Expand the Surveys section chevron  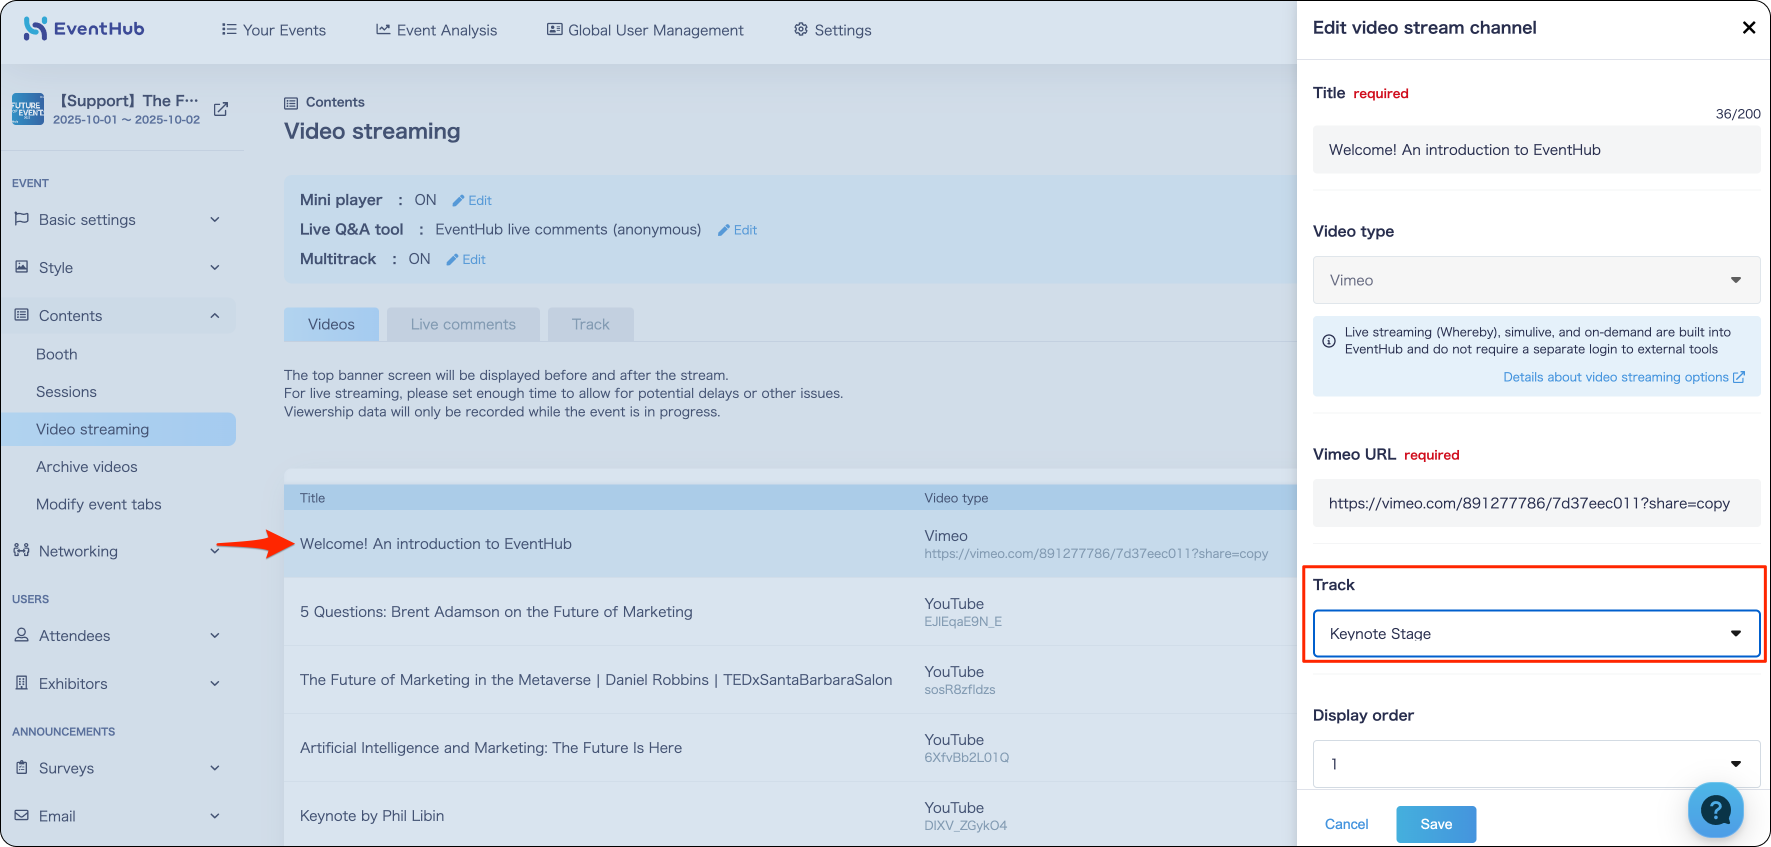click(x=215, y=767)
